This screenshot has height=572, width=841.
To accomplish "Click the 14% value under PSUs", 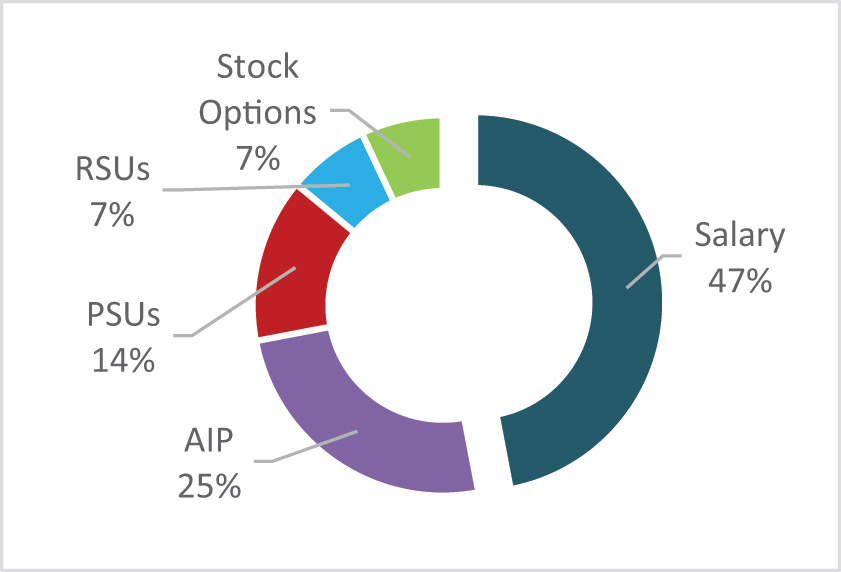I will pyautogui.click(x=123, y=360).
